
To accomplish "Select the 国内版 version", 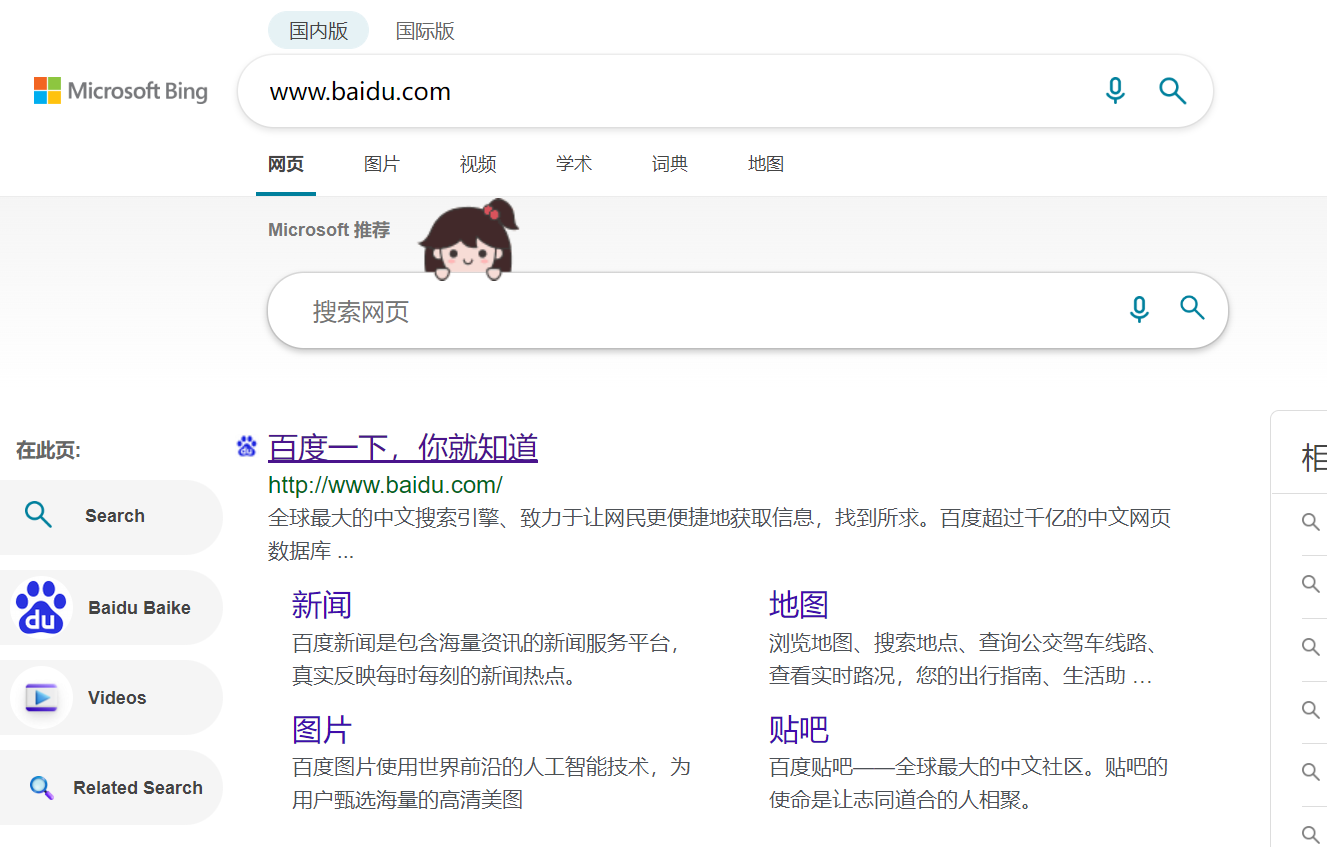I will 317,30.
